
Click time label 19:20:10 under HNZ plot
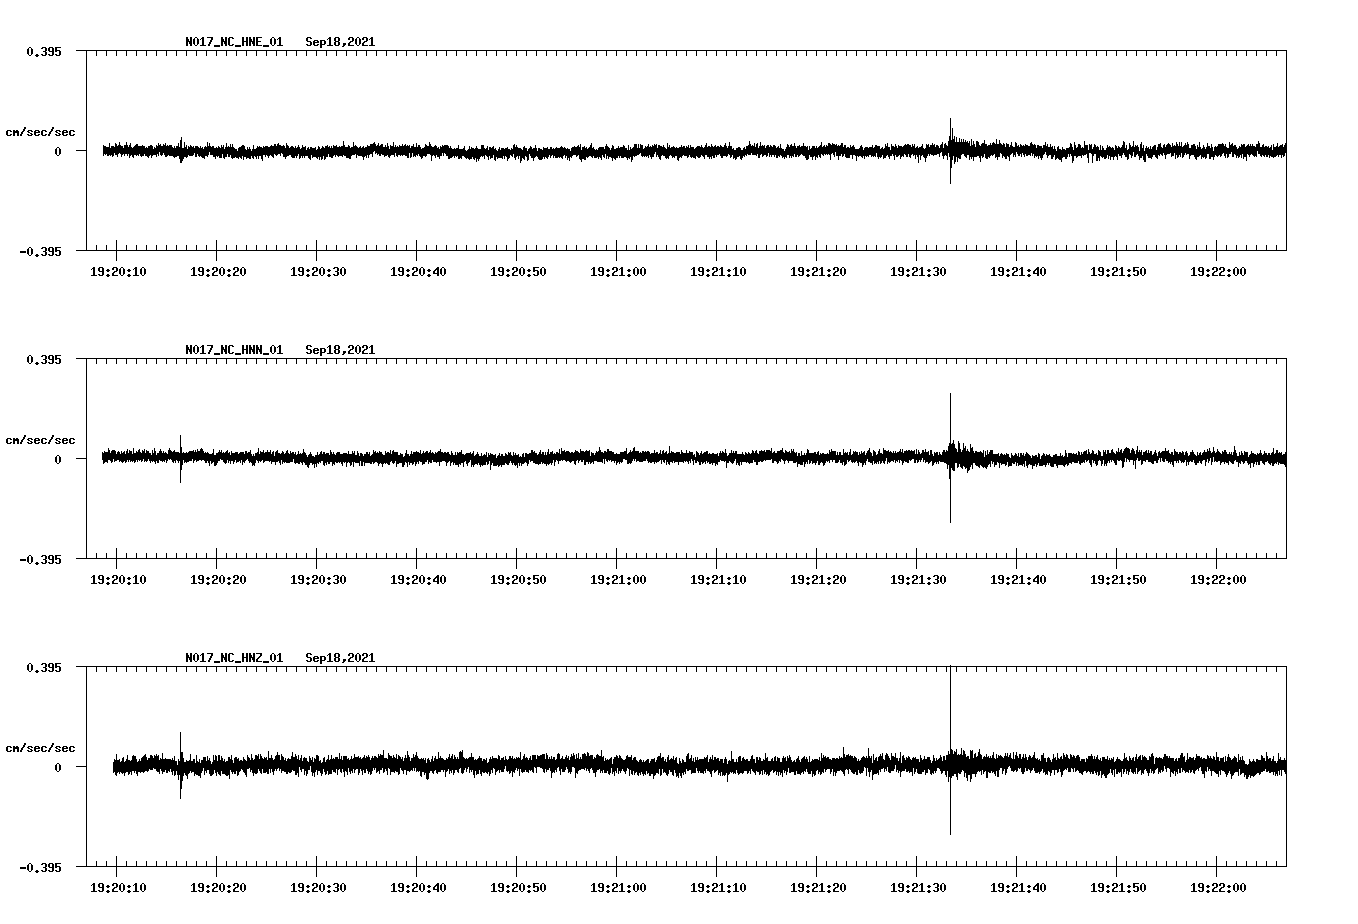(x=118, y=888)
